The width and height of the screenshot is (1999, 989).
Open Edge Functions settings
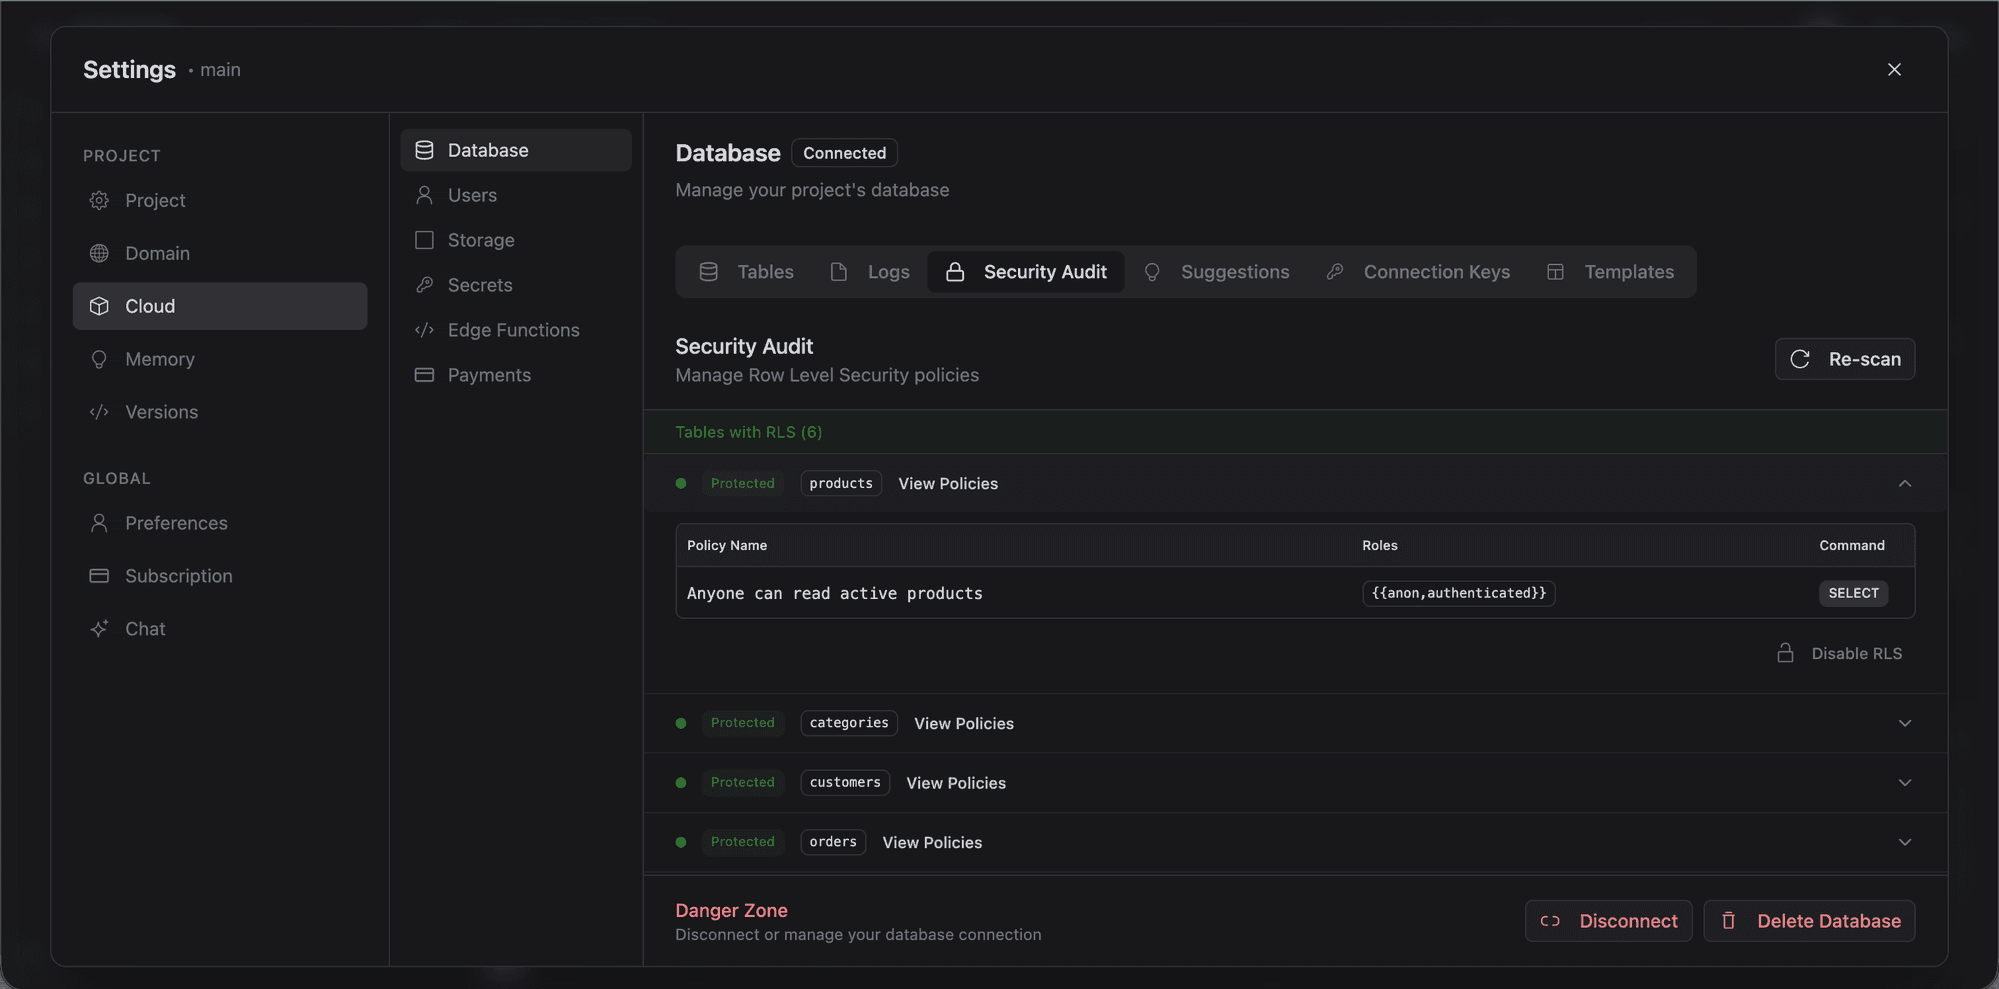tap(513, 330)
